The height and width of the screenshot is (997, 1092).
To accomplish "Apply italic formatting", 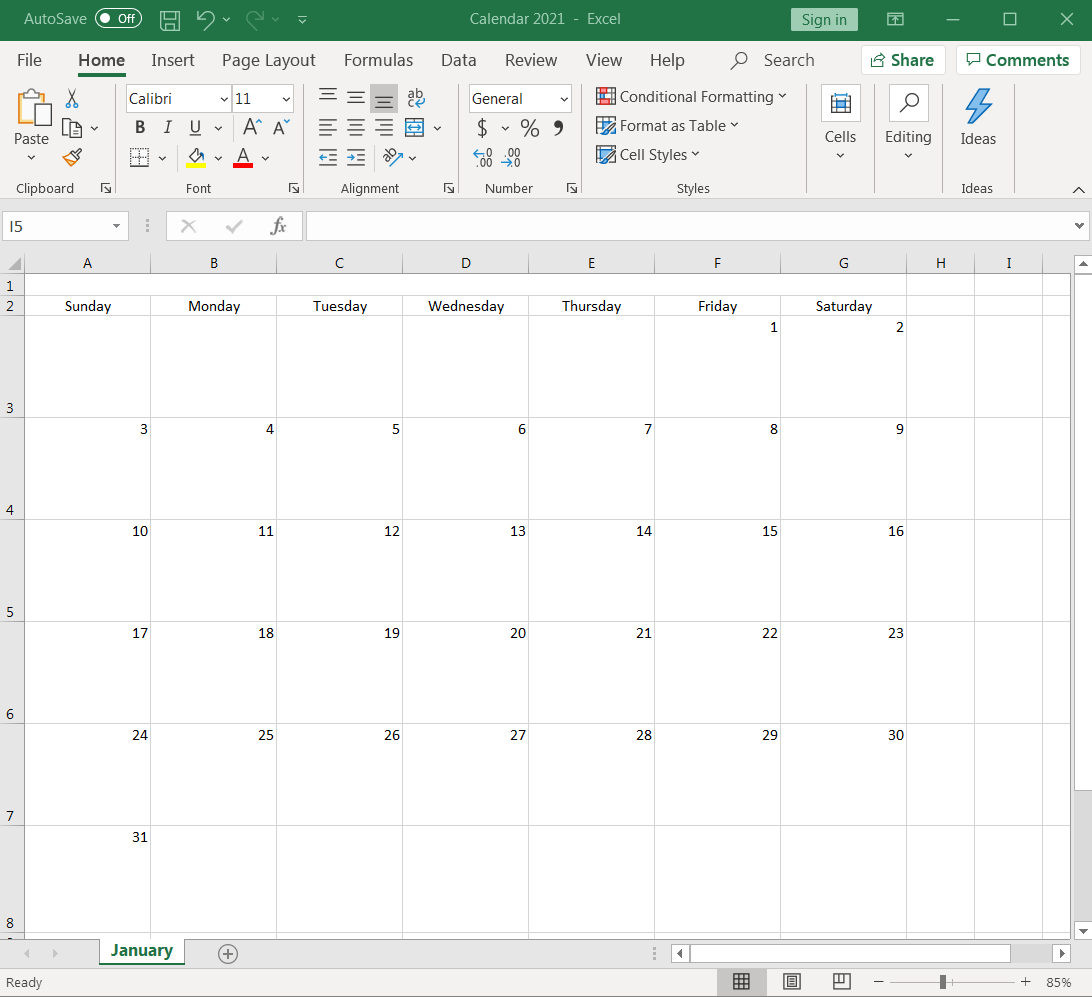I will click(167, 128).
